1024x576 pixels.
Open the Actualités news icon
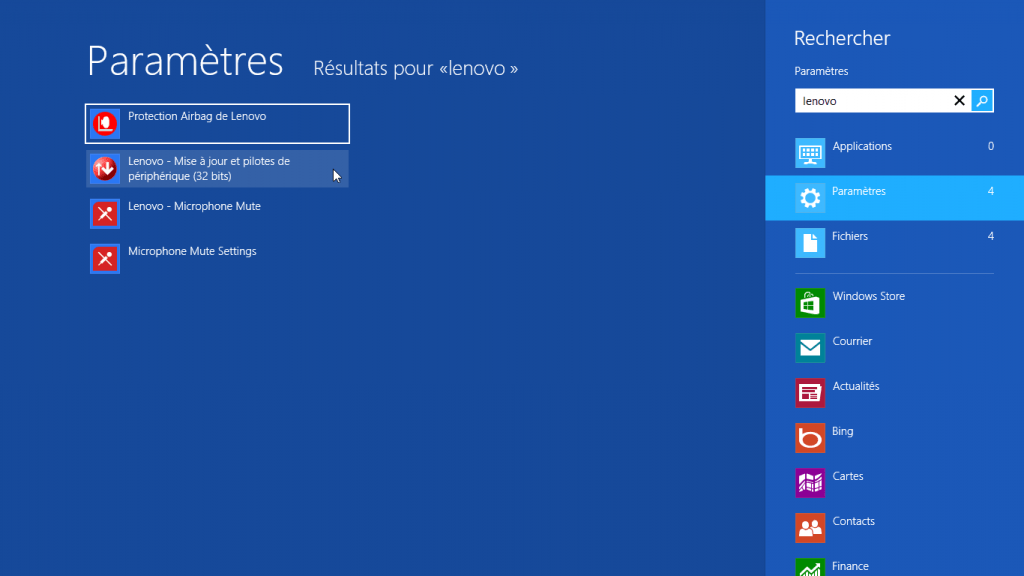810,393
